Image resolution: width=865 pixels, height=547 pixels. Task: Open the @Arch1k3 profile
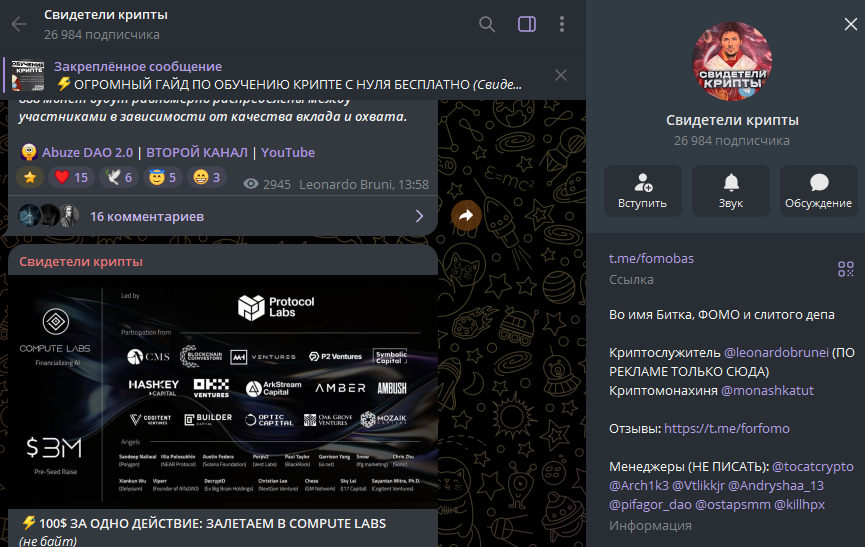pos(638,486)
